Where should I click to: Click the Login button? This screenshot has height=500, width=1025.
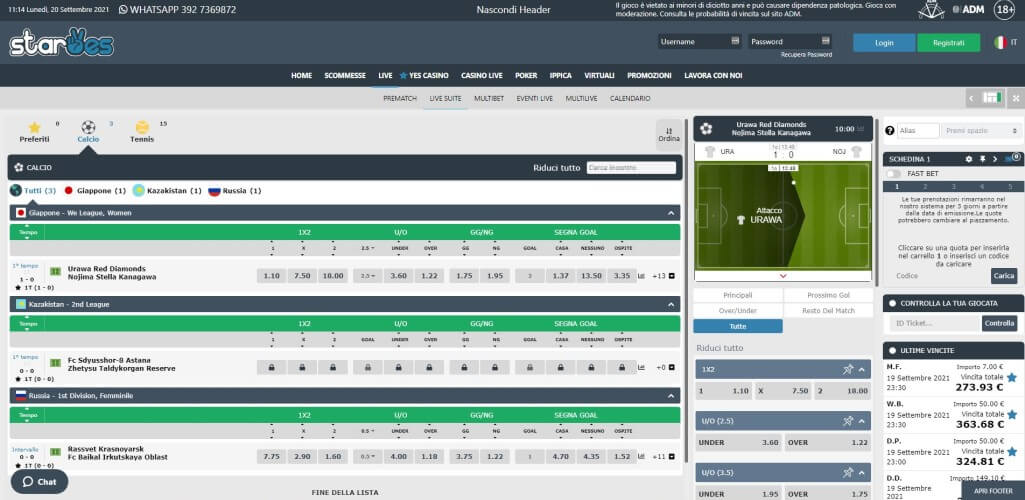(884, 42)
